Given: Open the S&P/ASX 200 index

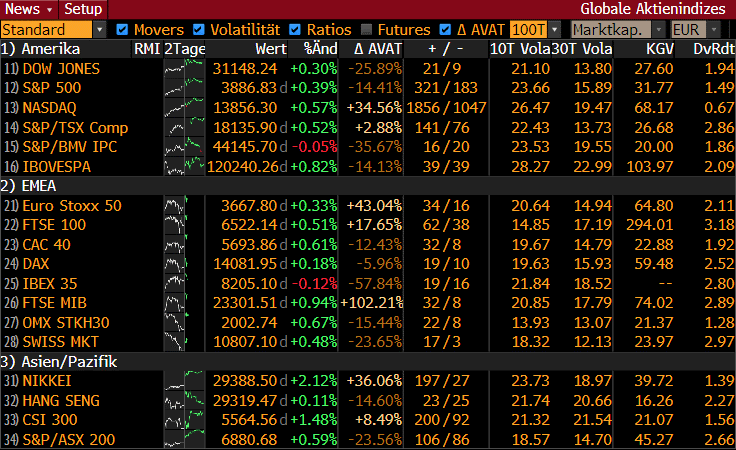Looking at the screenshot, I should pos(69,439).
